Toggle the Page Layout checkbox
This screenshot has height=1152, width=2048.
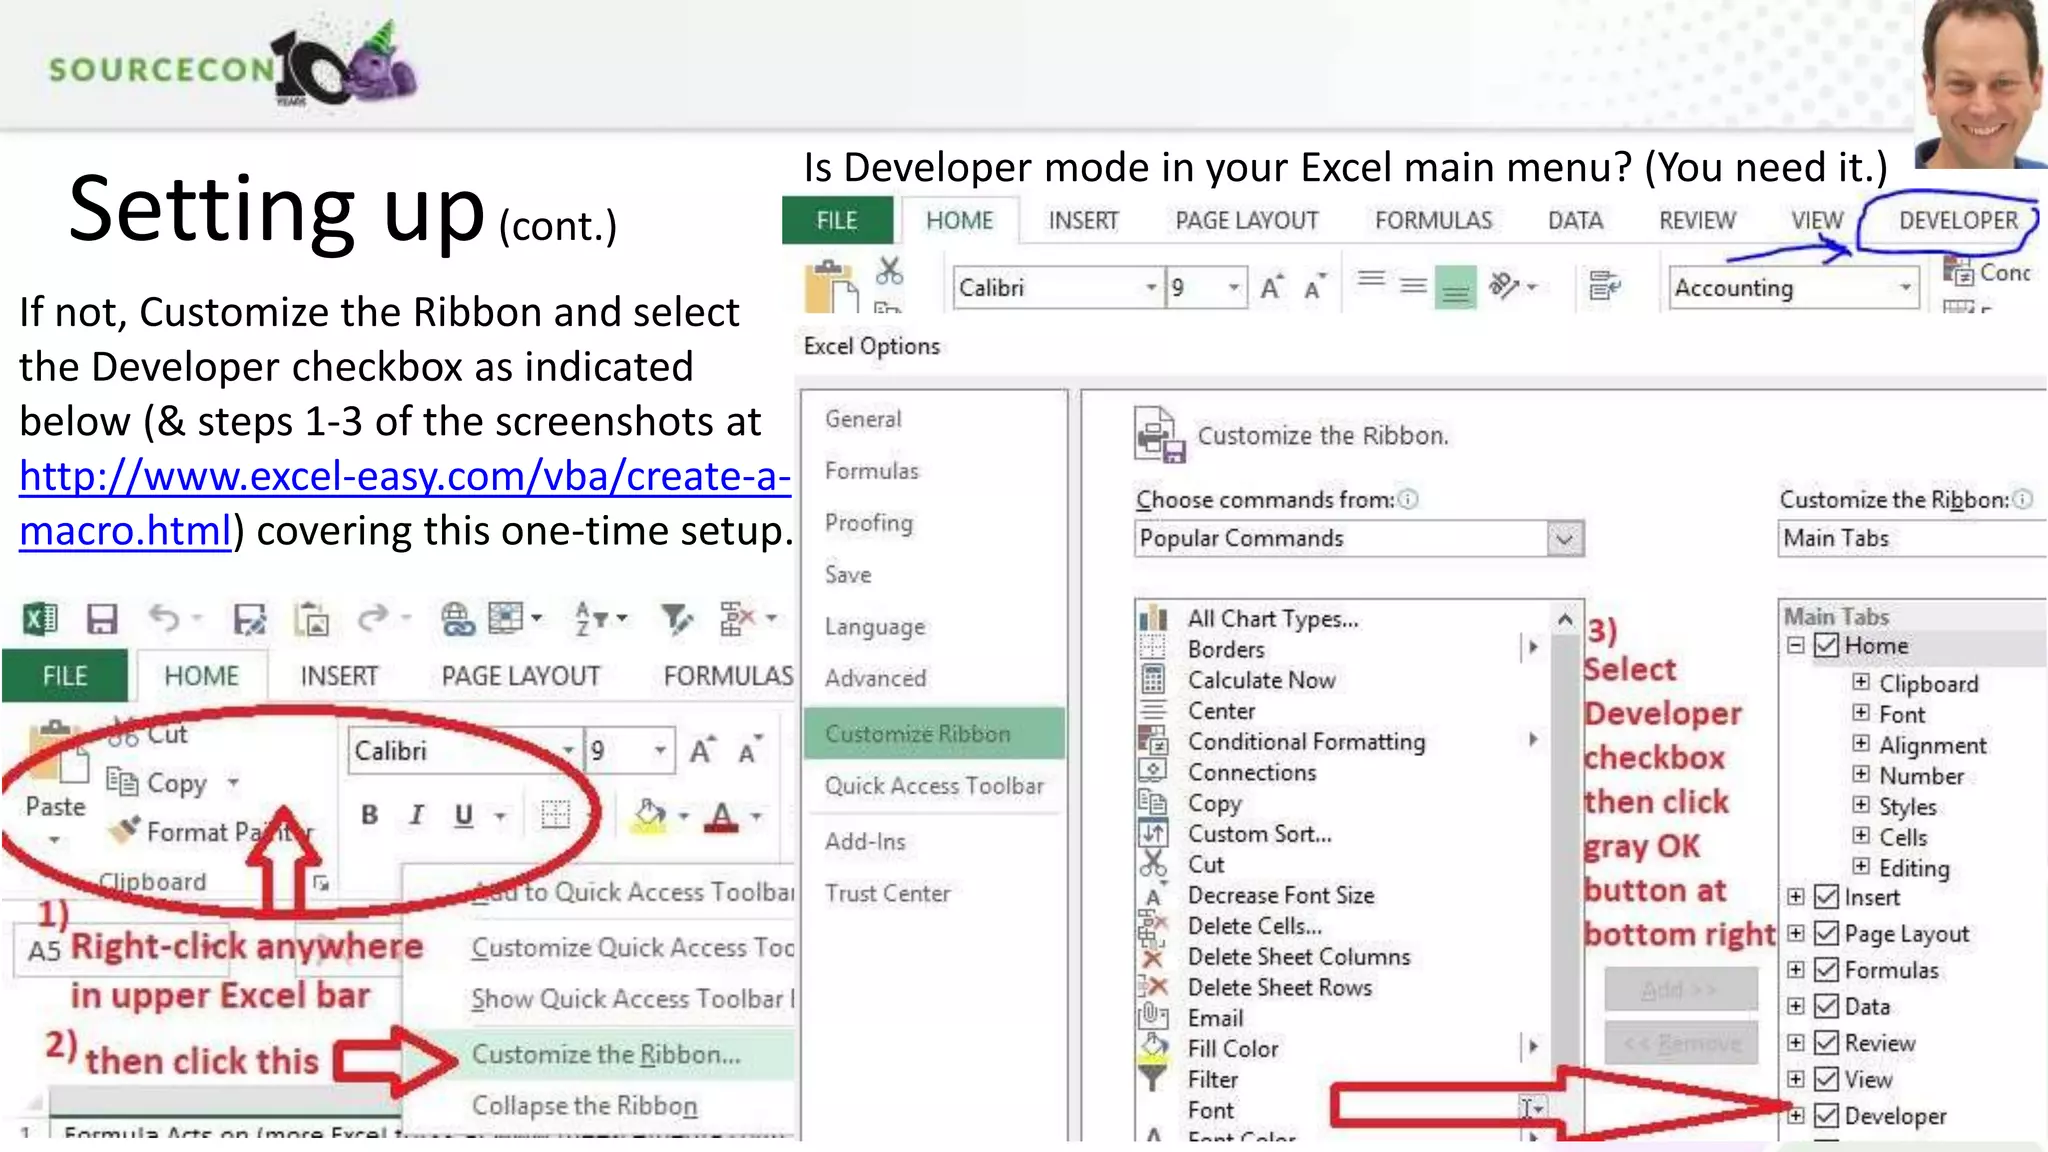click(x=1826, y=933)
